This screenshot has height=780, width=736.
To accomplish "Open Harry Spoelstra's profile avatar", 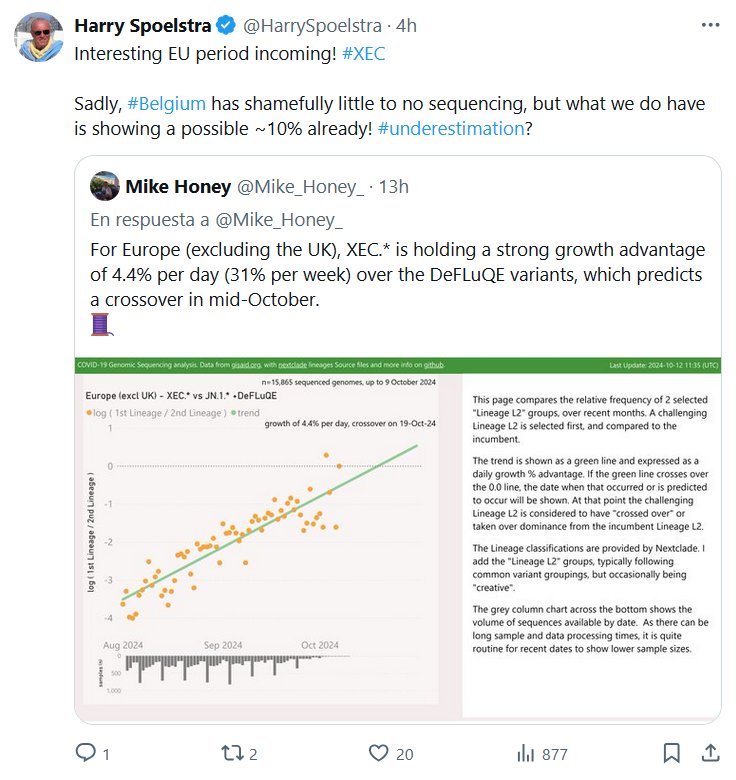I will (x=39, y=37).
